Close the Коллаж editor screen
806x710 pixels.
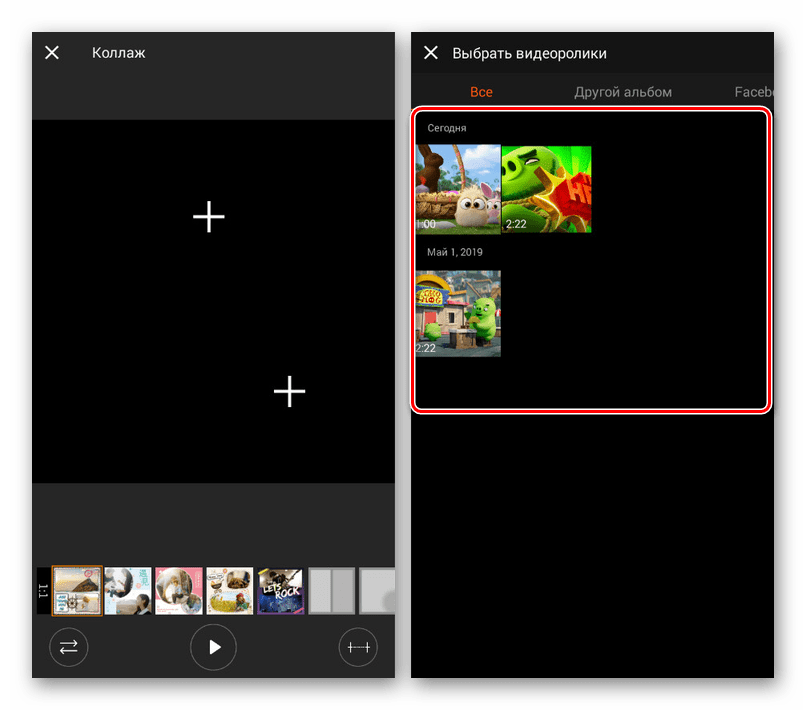[x=52, y=52]
